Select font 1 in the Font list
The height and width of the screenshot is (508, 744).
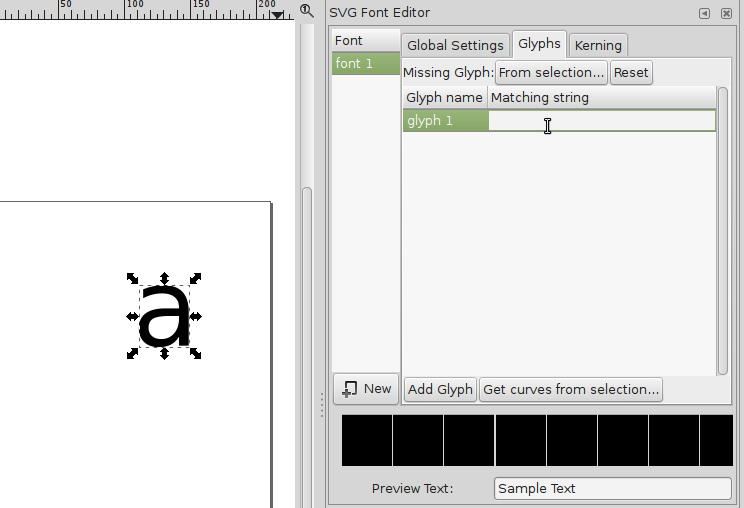[366, 63]
